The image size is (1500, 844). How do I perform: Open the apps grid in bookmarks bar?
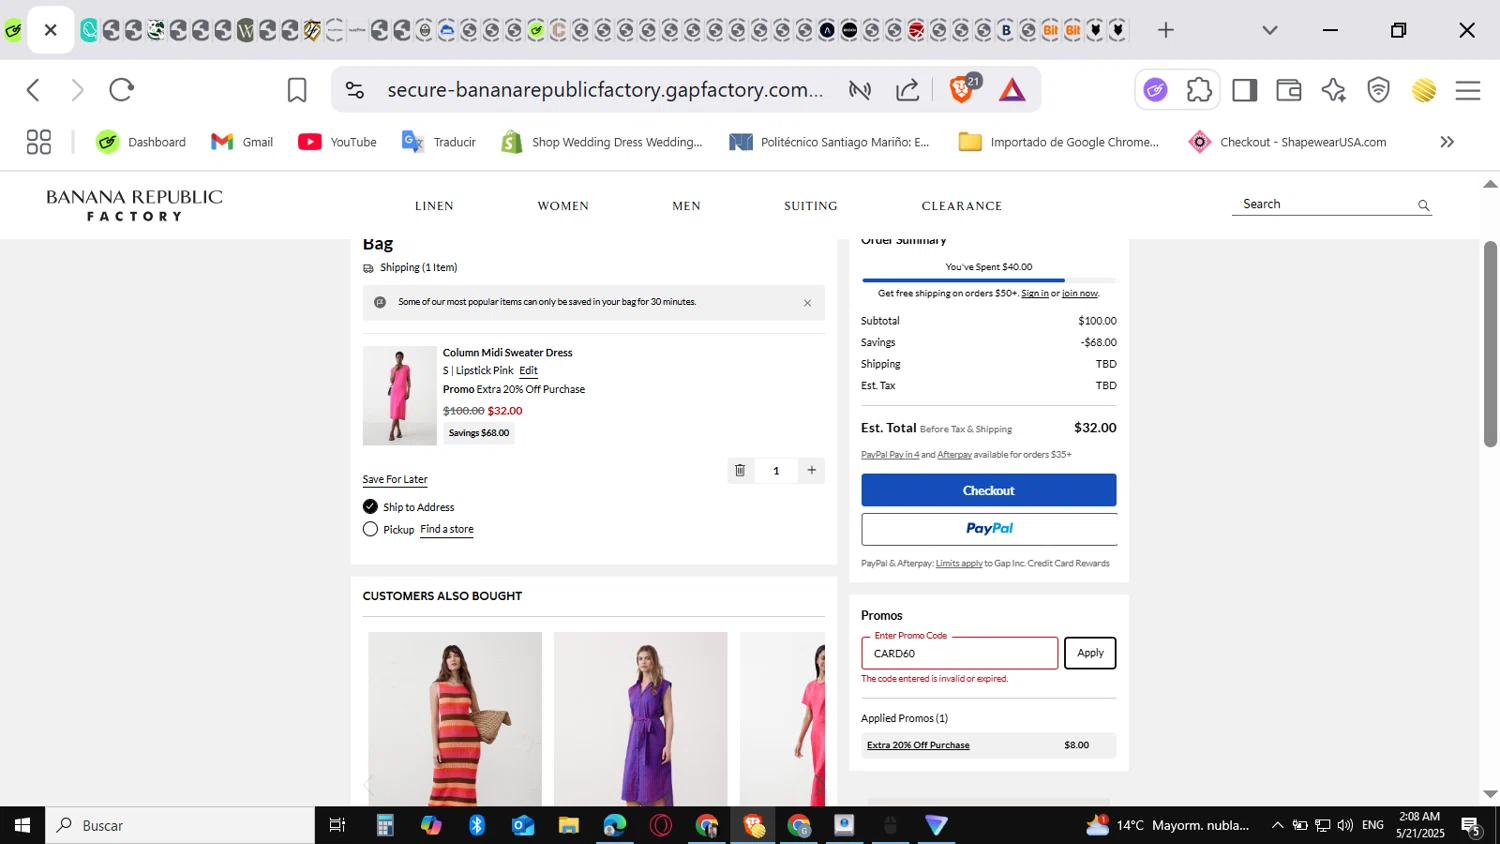[38, 142]
